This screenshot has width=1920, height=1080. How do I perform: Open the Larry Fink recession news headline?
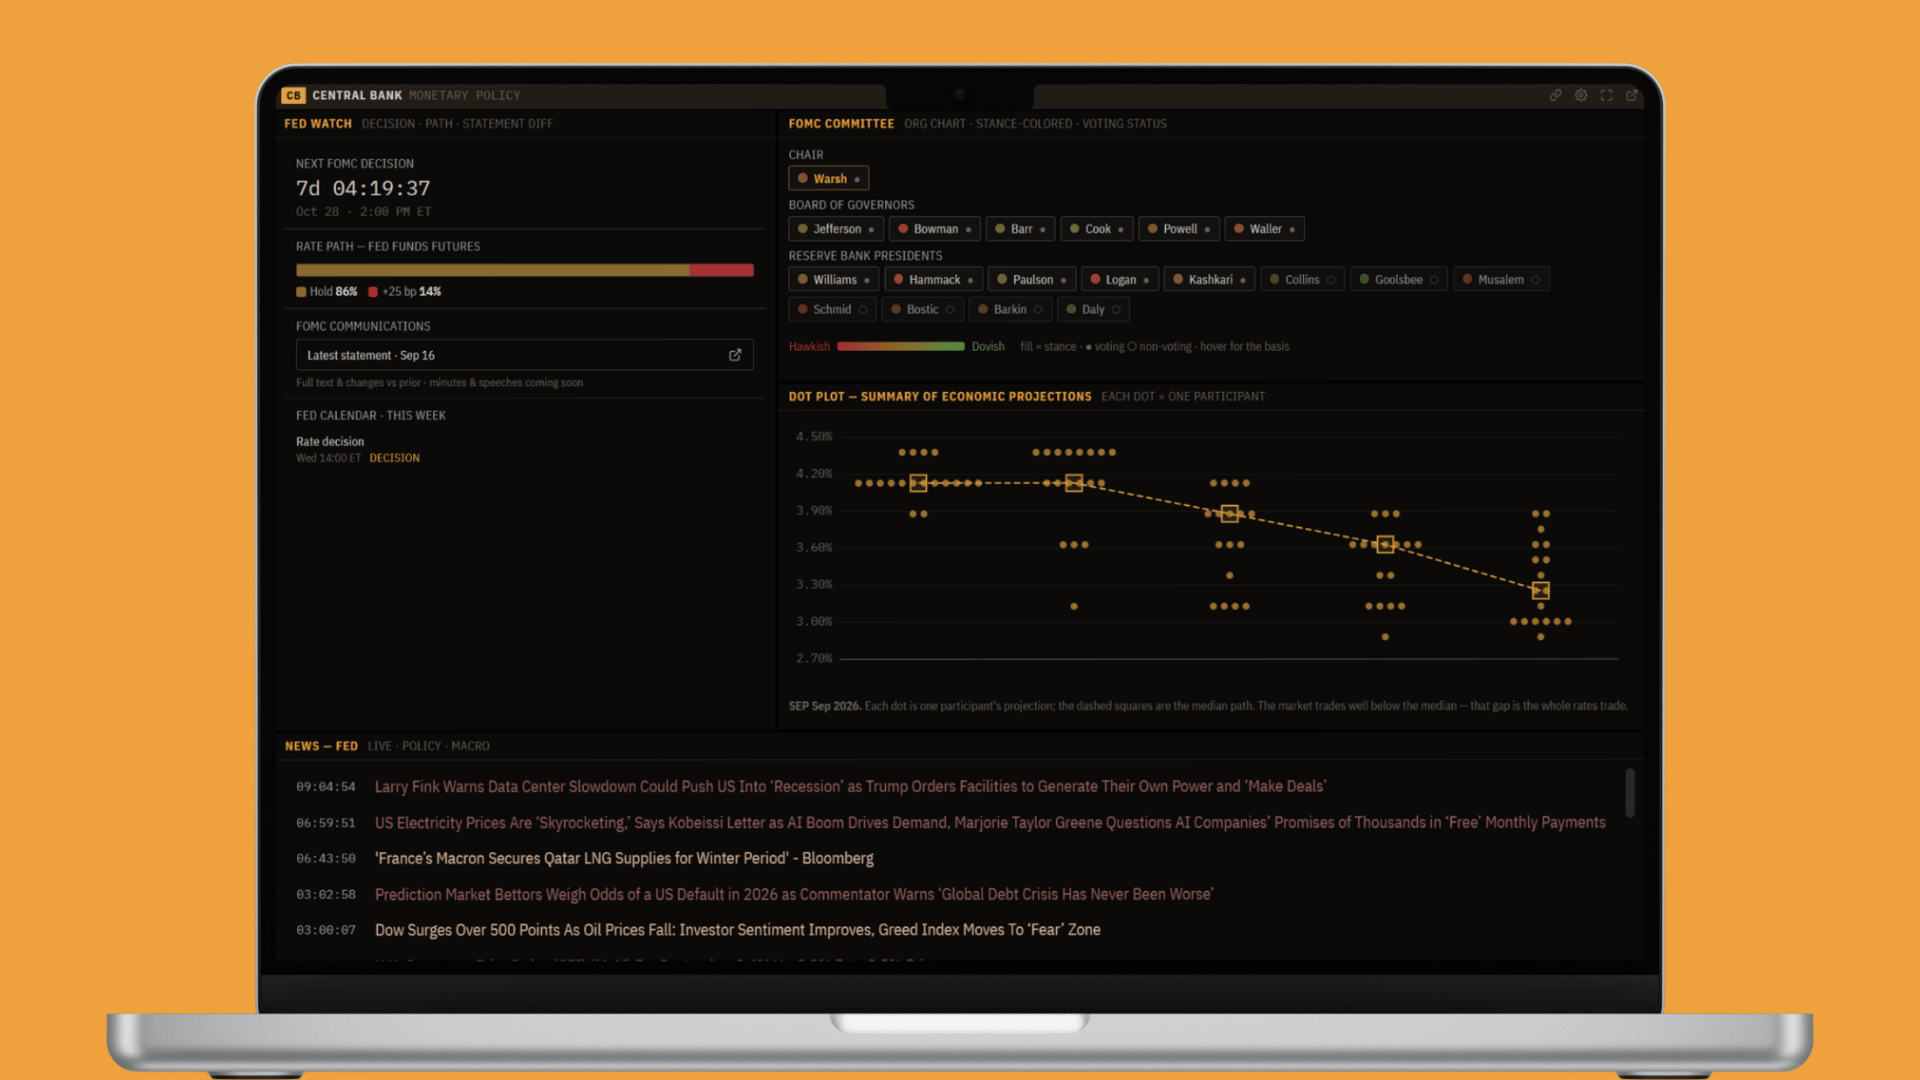(850, 787)
